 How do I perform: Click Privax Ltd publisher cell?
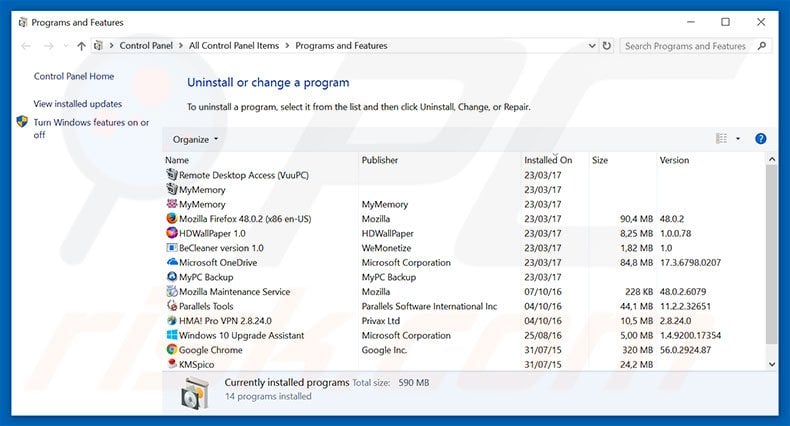[381, 321]
